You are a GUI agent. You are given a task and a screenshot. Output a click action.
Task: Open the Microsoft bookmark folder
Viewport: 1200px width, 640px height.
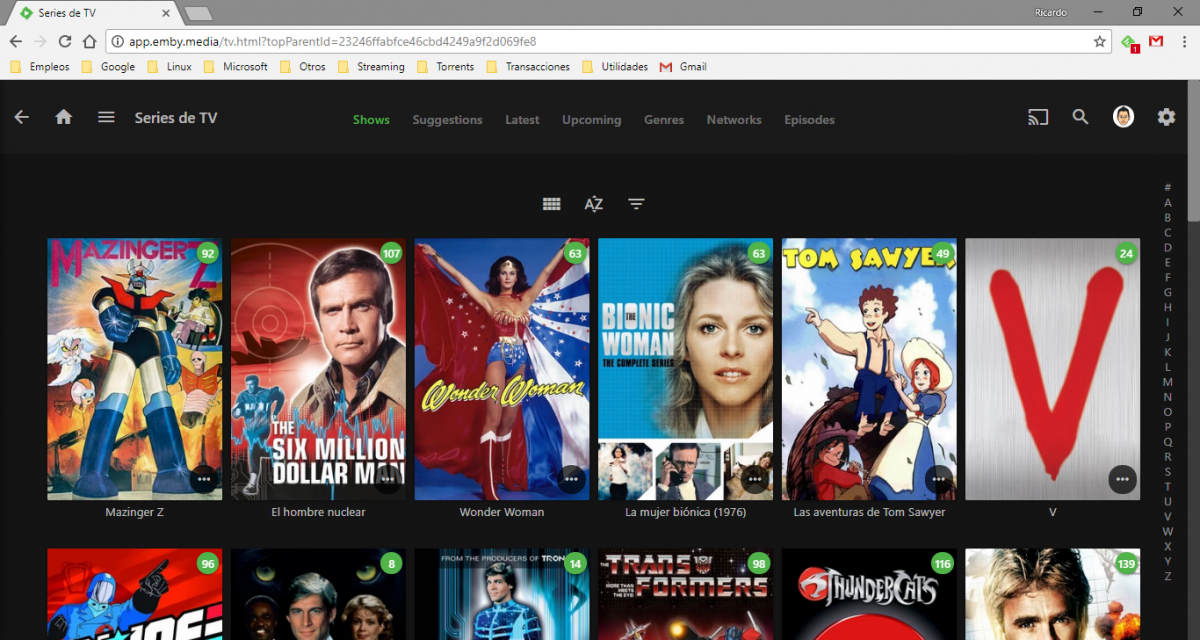click(x=235, y=67)
